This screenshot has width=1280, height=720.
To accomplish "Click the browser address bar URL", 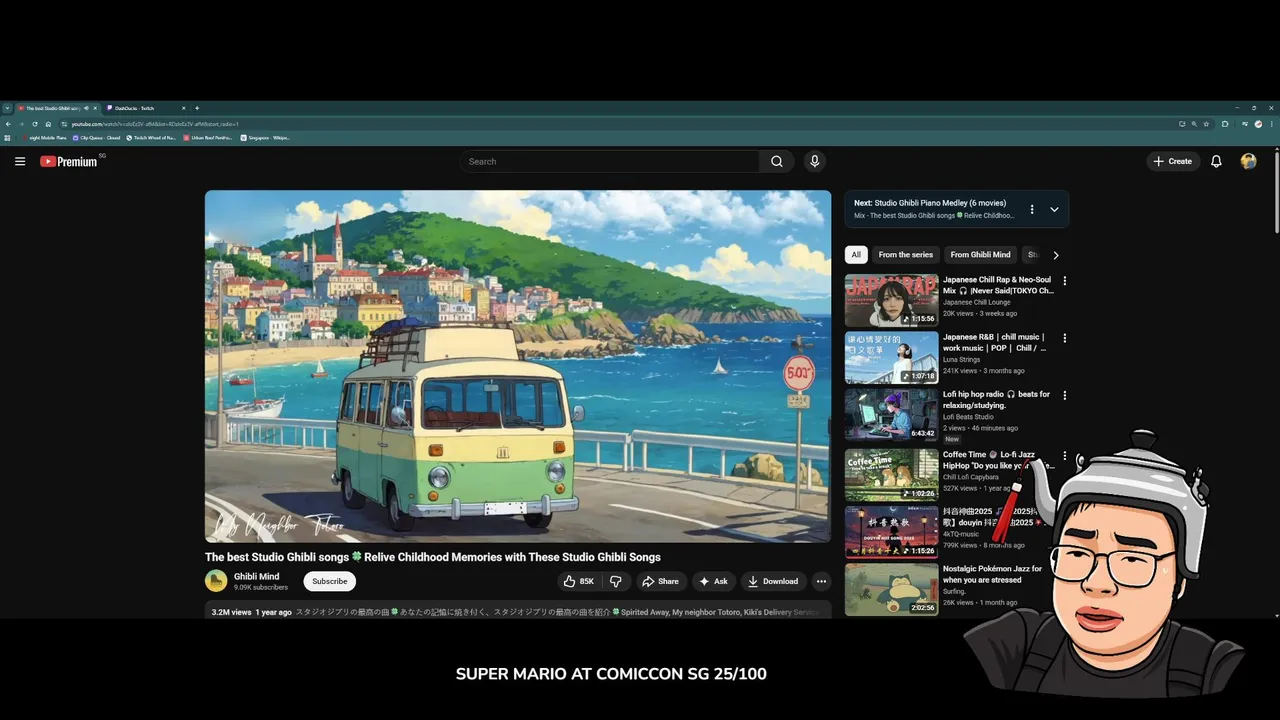I will pos(155,124).
